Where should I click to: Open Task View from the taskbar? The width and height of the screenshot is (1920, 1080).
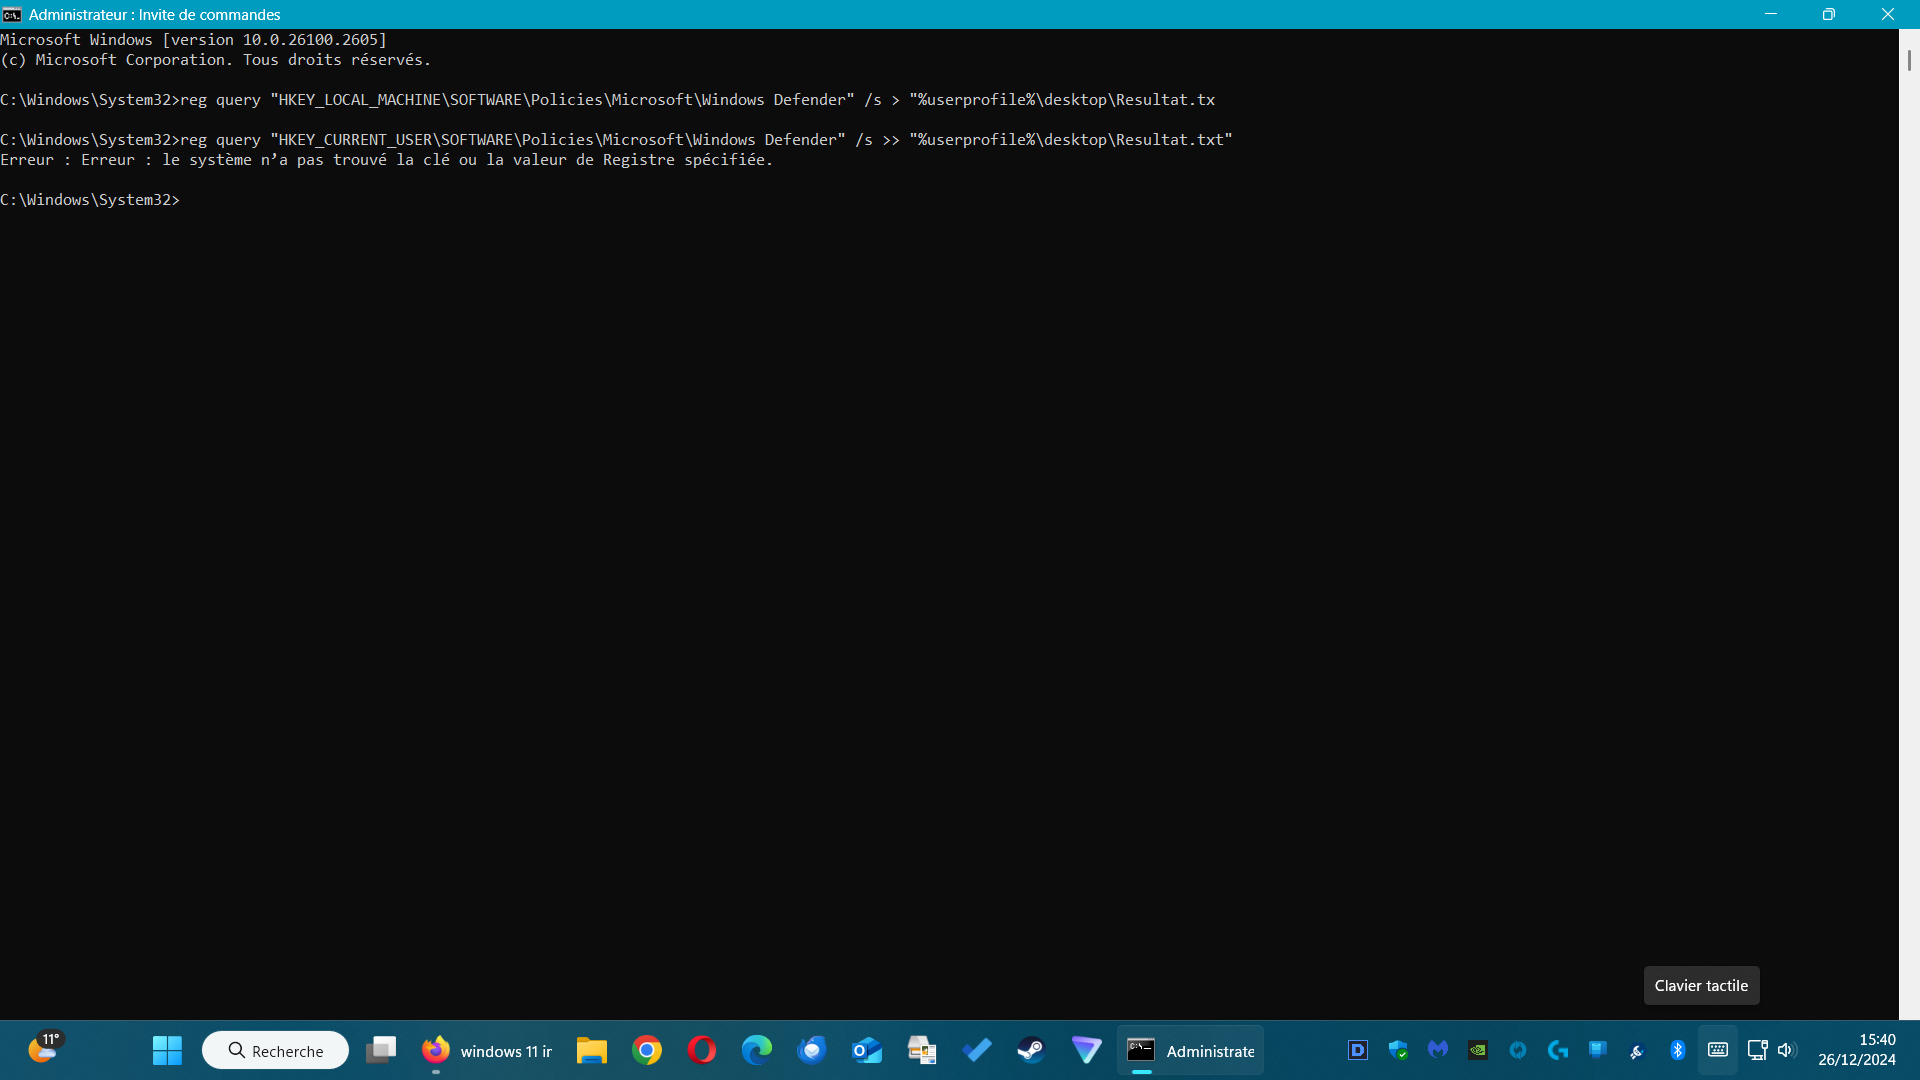[x=381, y=1050]
